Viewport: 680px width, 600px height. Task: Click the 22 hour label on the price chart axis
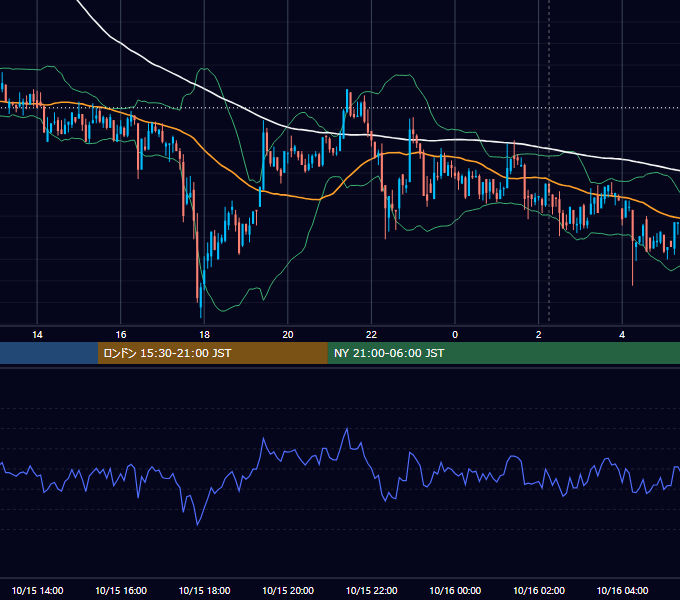(371, 335)
